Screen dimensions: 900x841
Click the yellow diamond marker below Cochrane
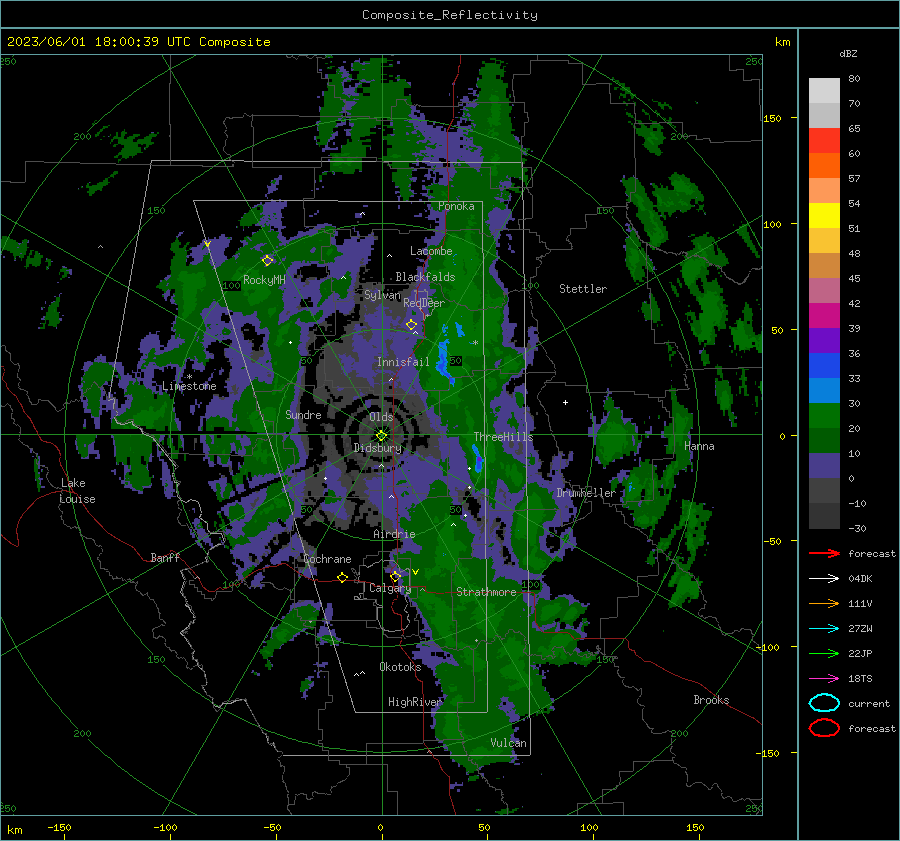(342, 577)
